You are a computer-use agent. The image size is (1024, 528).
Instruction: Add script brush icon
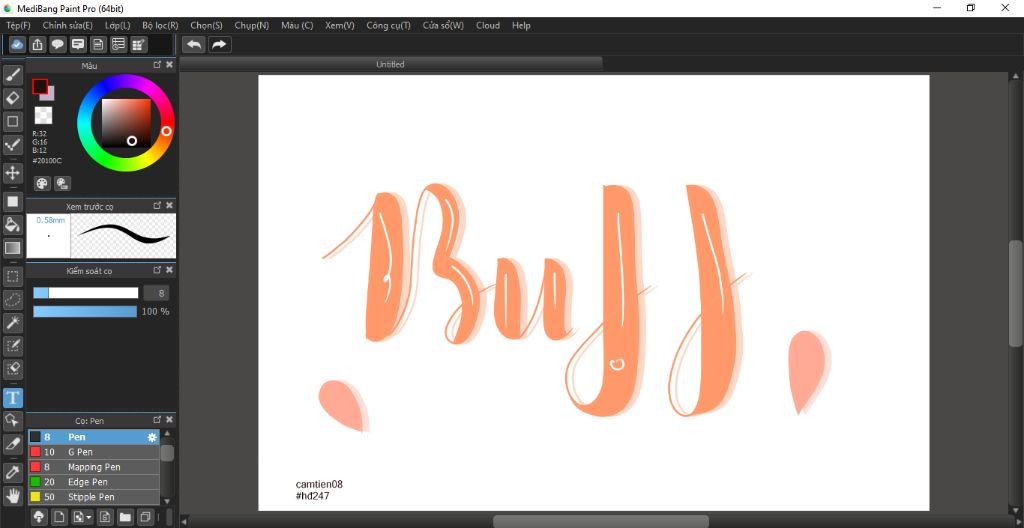click(x=104, y=517)
